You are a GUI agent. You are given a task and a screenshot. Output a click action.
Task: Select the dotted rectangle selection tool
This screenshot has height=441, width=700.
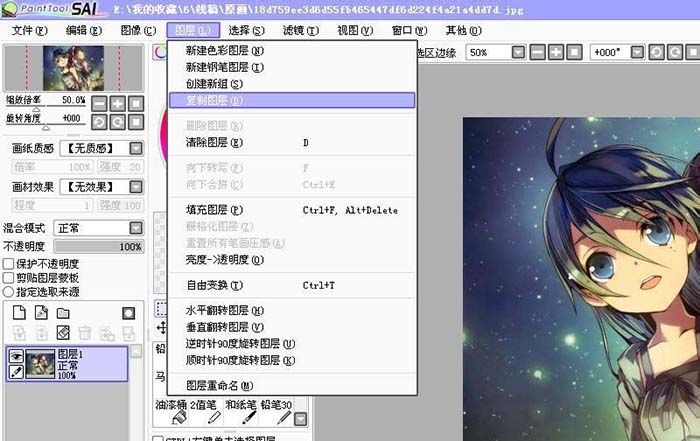(161, 308)
